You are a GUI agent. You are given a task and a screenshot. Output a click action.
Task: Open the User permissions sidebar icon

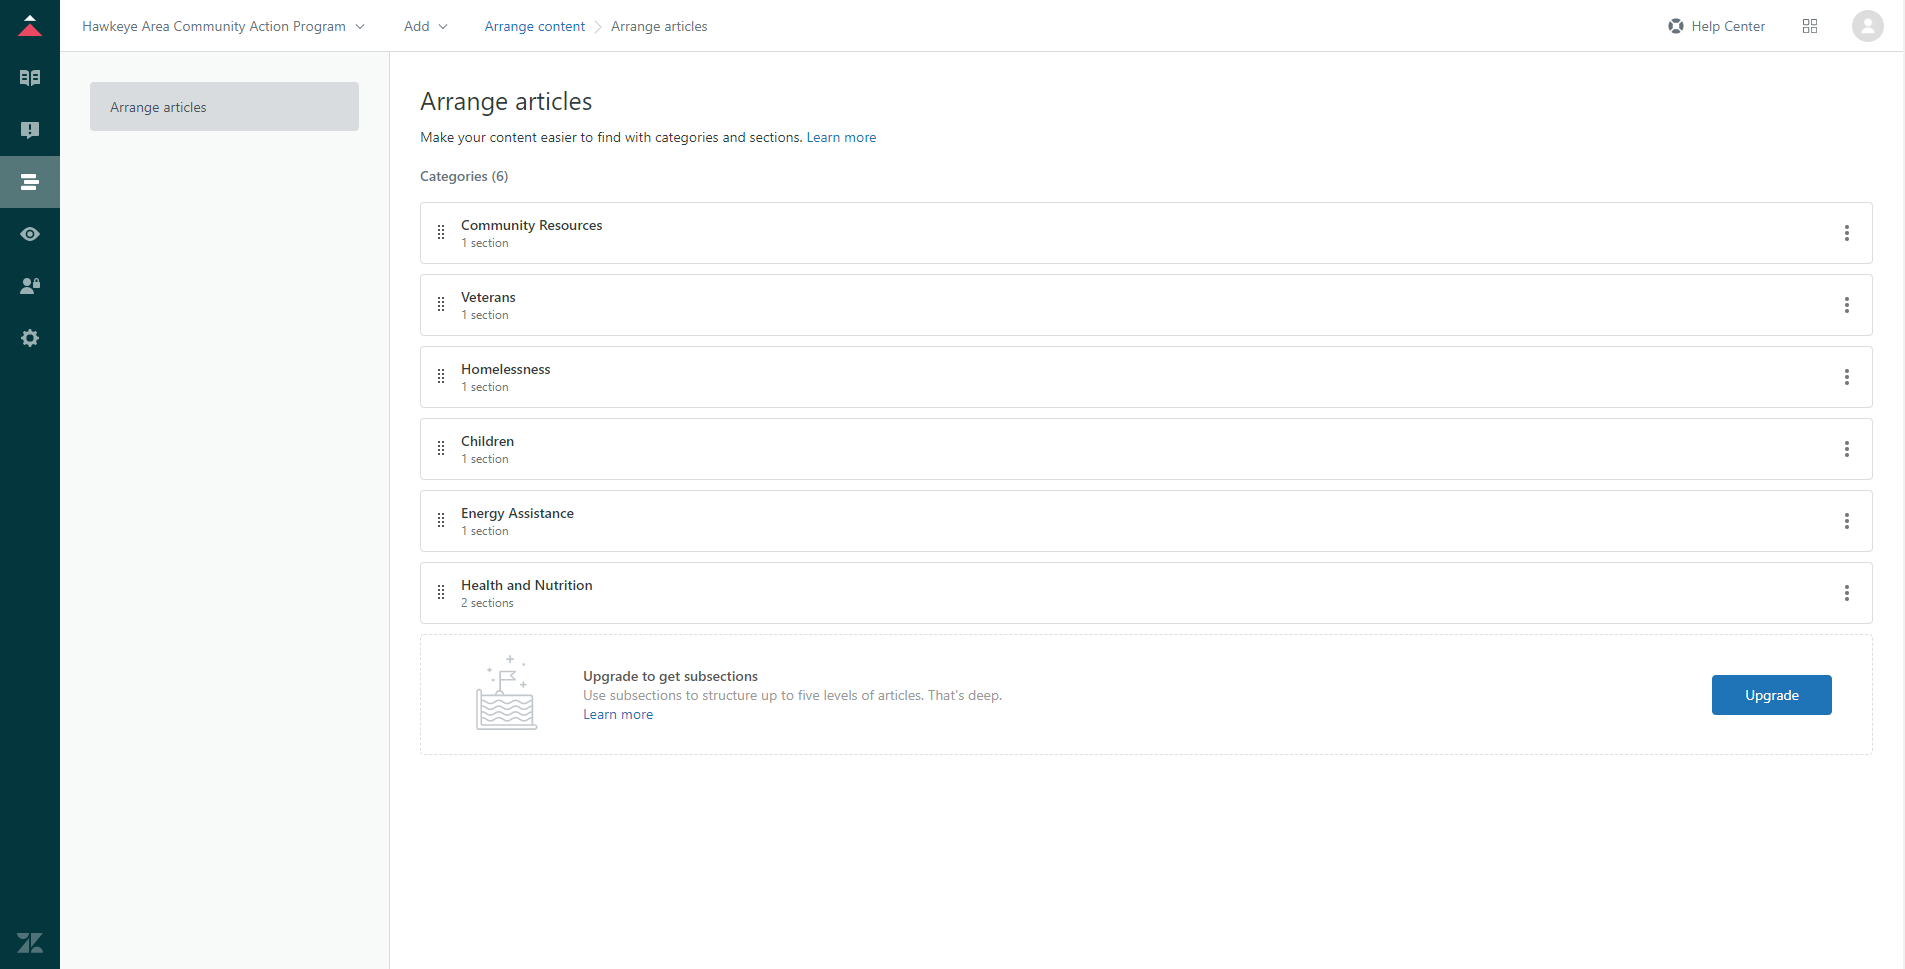pyautogui.click(x=30, y=286)
